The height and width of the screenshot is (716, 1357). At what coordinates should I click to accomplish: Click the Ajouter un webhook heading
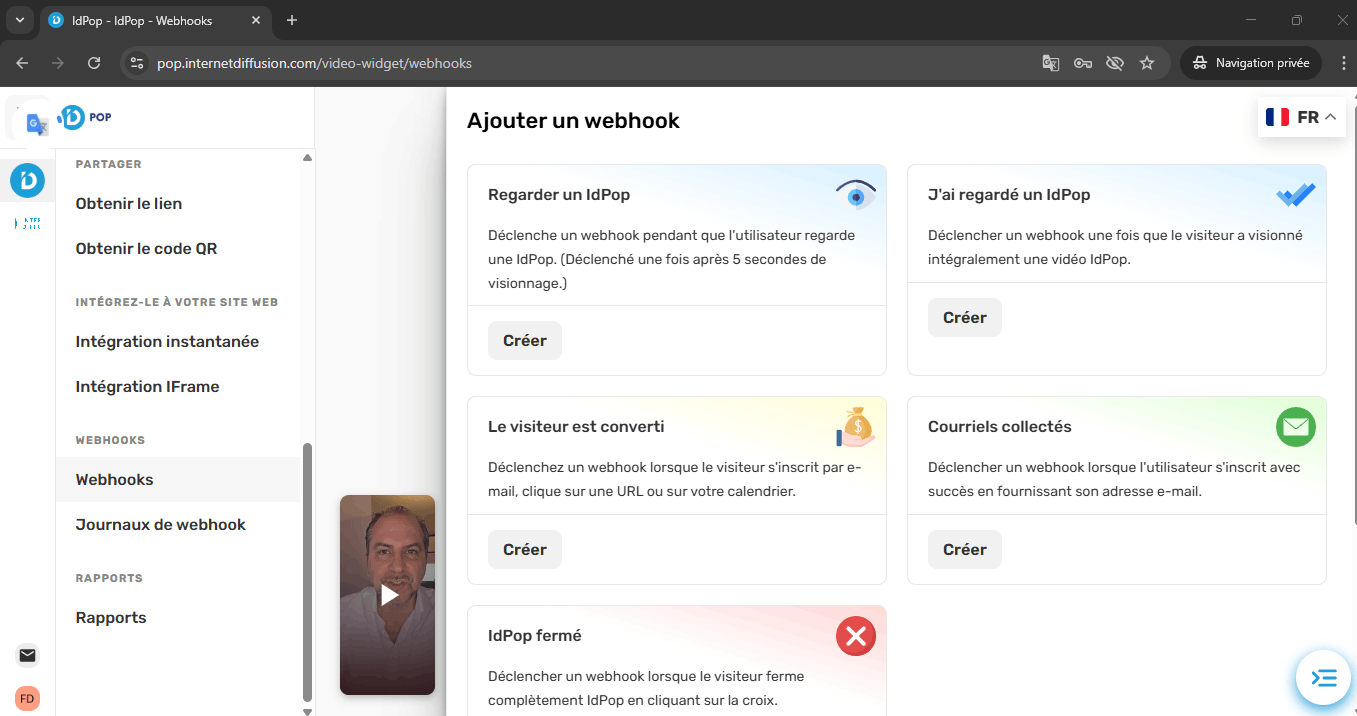573,121
